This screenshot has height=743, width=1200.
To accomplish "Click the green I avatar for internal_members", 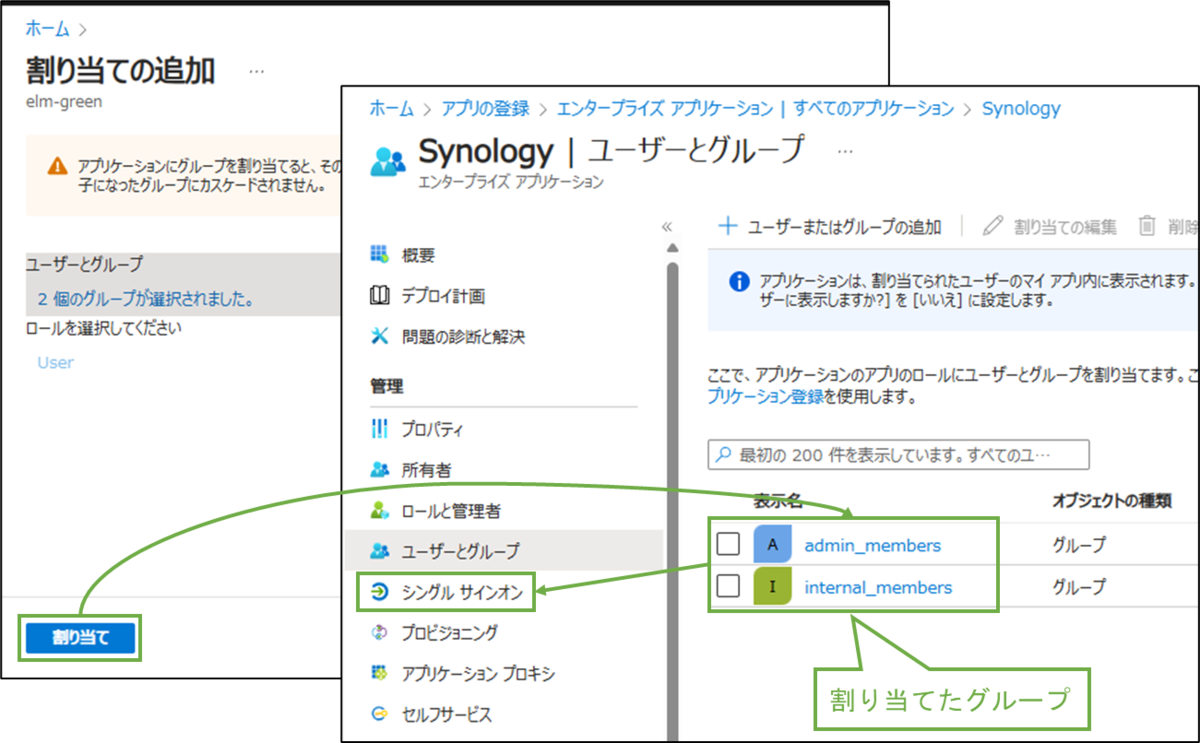I will (772, 587).
